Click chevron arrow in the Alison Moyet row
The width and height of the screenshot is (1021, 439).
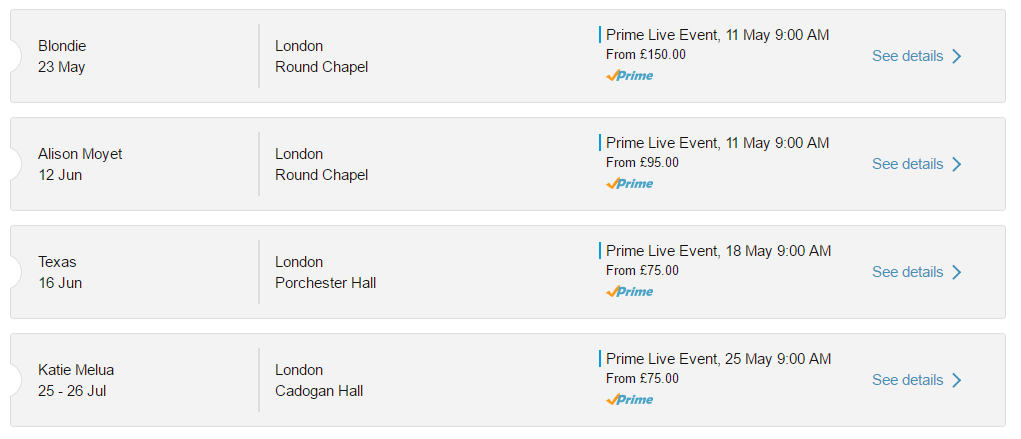point(957,164)
